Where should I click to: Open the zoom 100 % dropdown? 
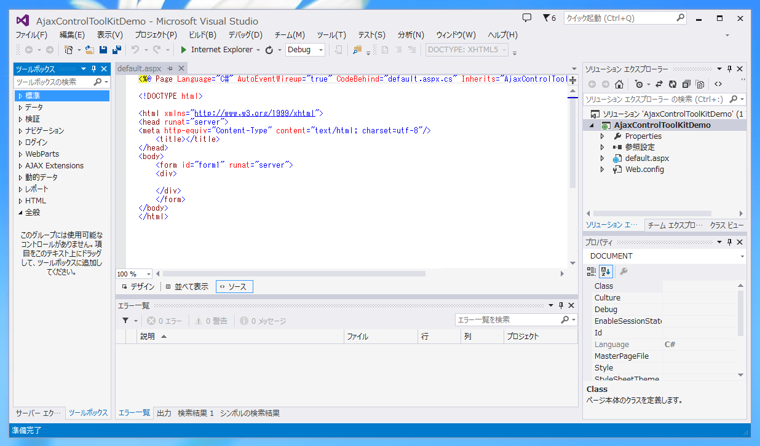pyautogui.click(x=148, y=274)
